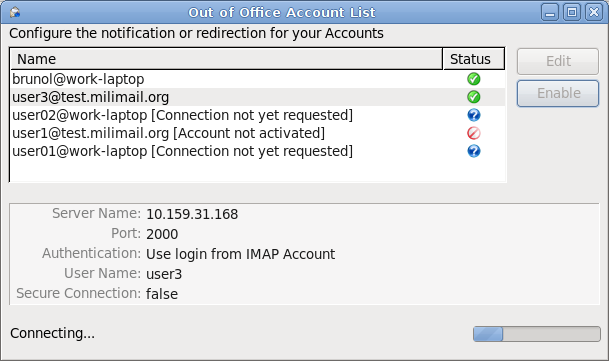Select user1@test.milimail.org [Account not activated]
Screen dimensions: 609x361
tap(258, 133)
